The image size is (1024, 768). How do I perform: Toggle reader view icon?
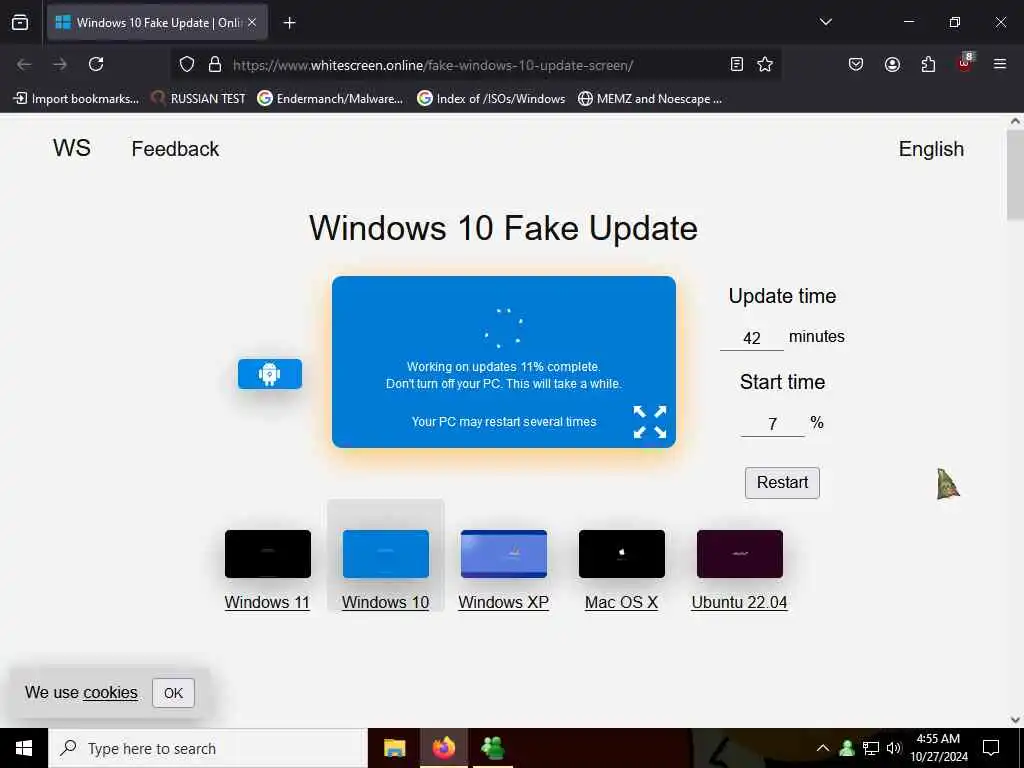[x=737, y=64]
